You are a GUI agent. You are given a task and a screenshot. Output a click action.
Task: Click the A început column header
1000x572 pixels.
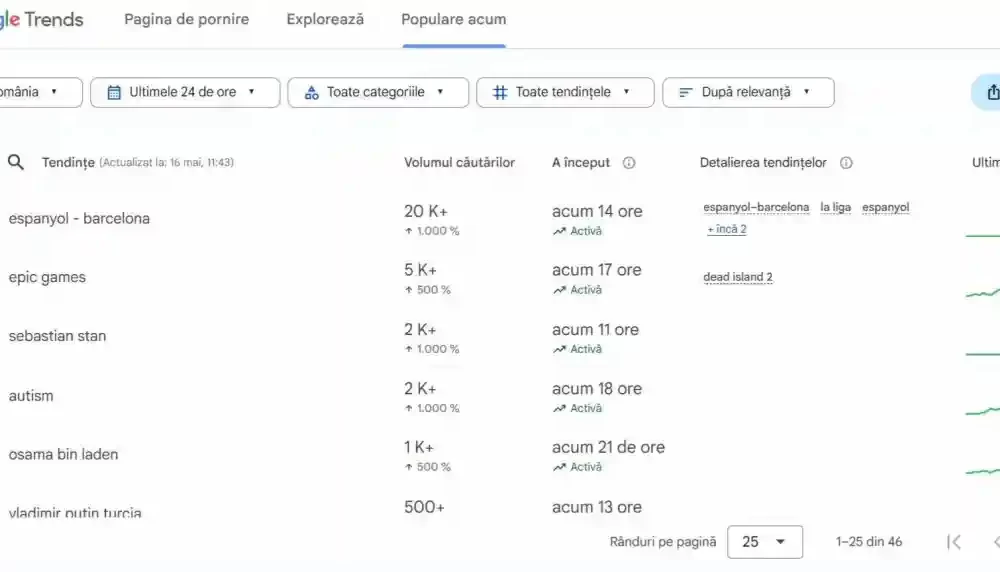click(x=581, y=163)
